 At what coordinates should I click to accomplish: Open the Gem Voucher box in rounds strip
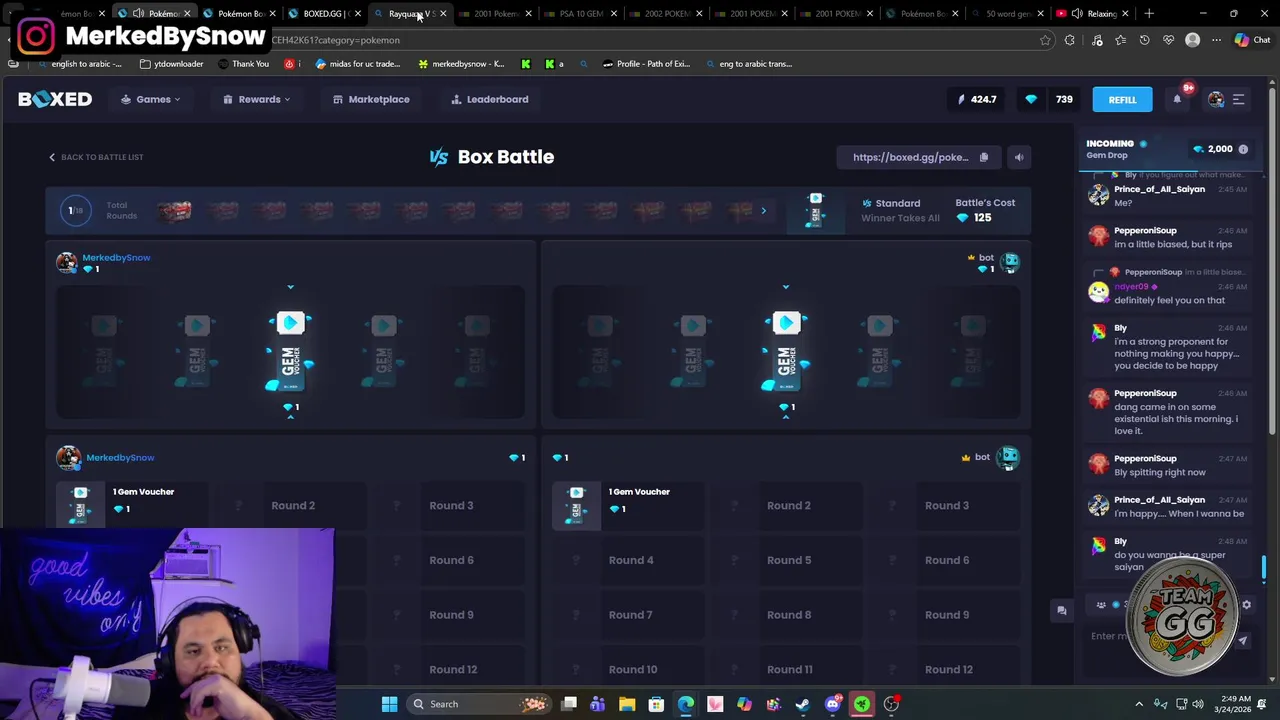815,211
